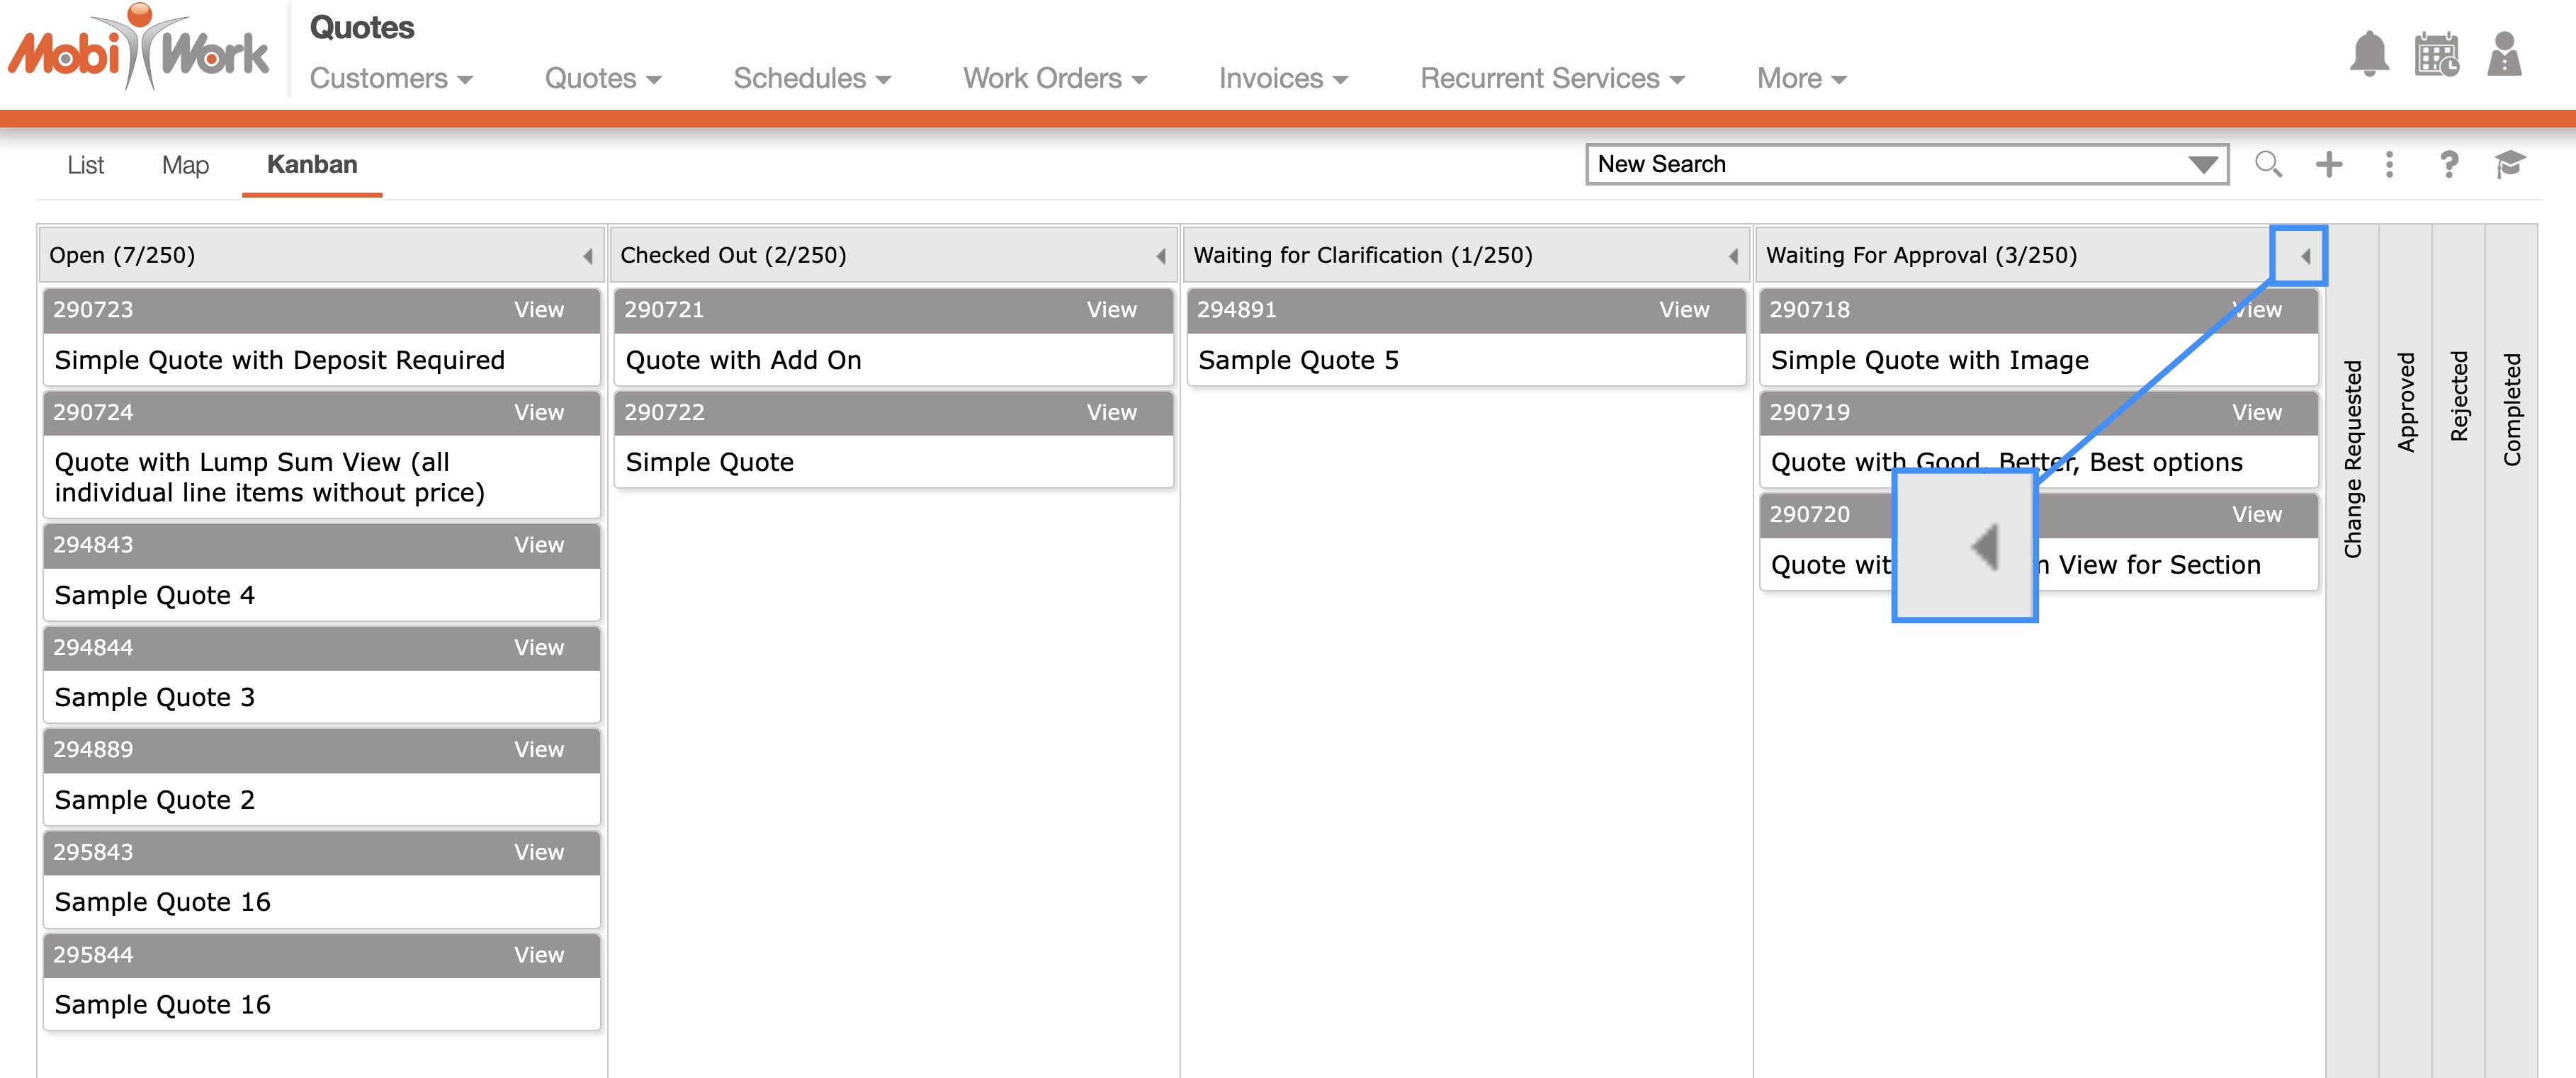Add a new quote with plus icon
This screenshot has width=2576, height=1078.
(x=2329, y=164)
